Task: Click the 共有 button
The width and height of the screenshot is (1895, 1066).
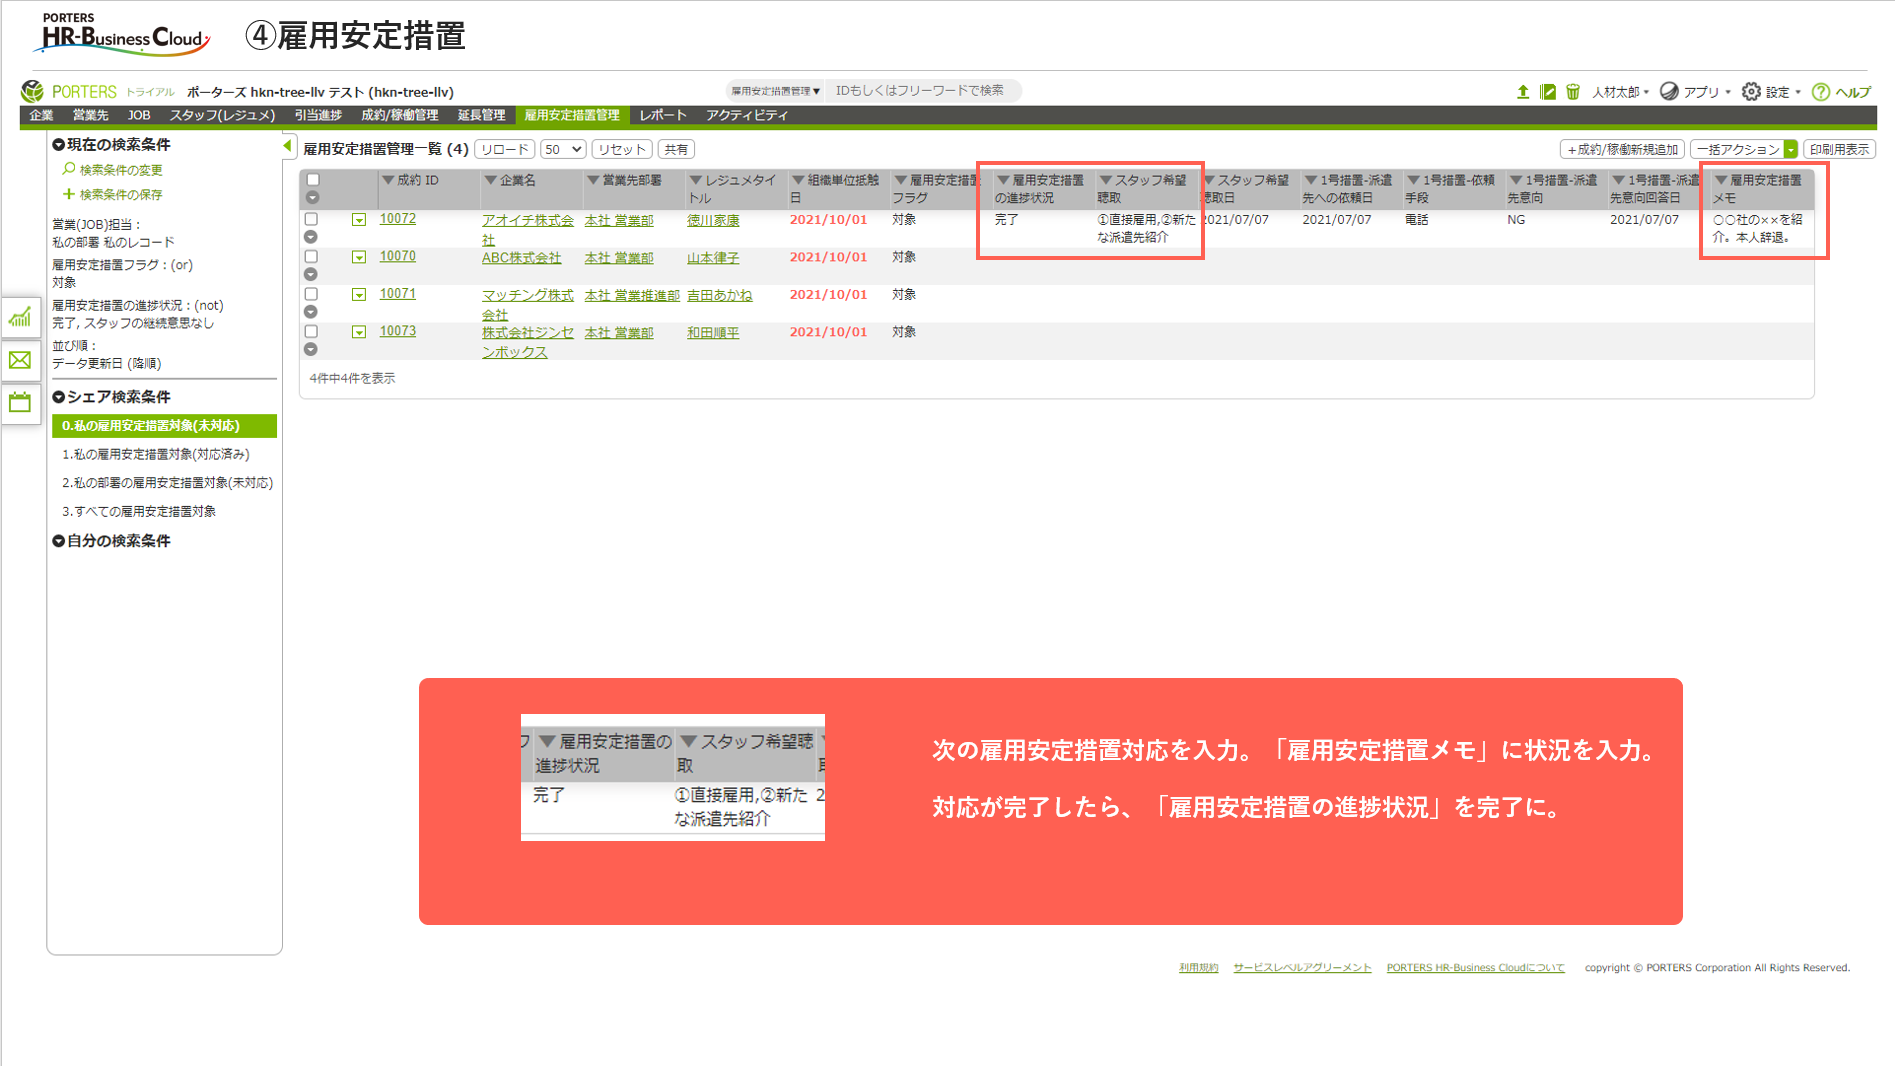Action: [x=676, y=149]
